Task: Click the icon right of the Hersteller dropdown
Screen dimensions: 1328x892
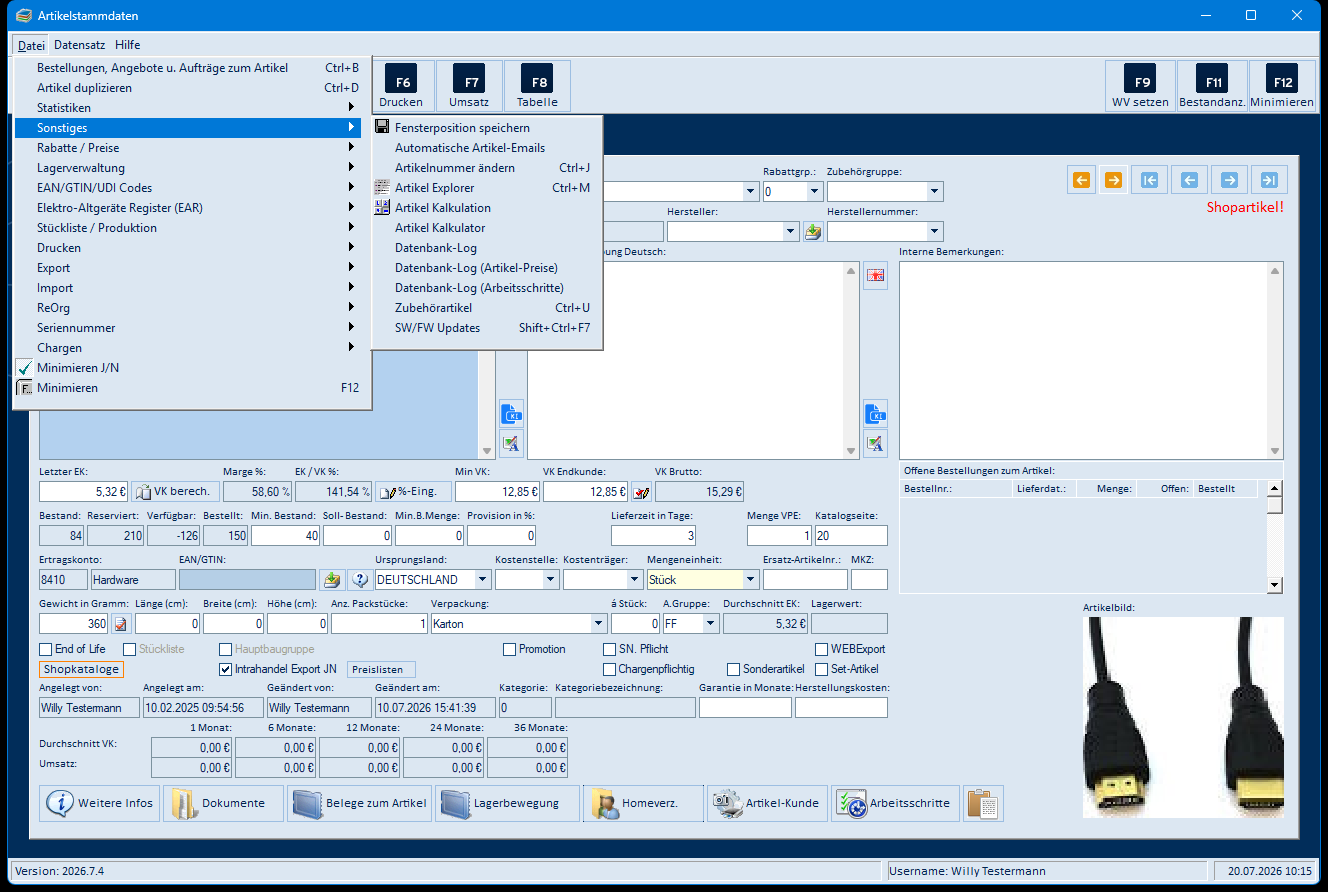Action: tap(813, 231)
